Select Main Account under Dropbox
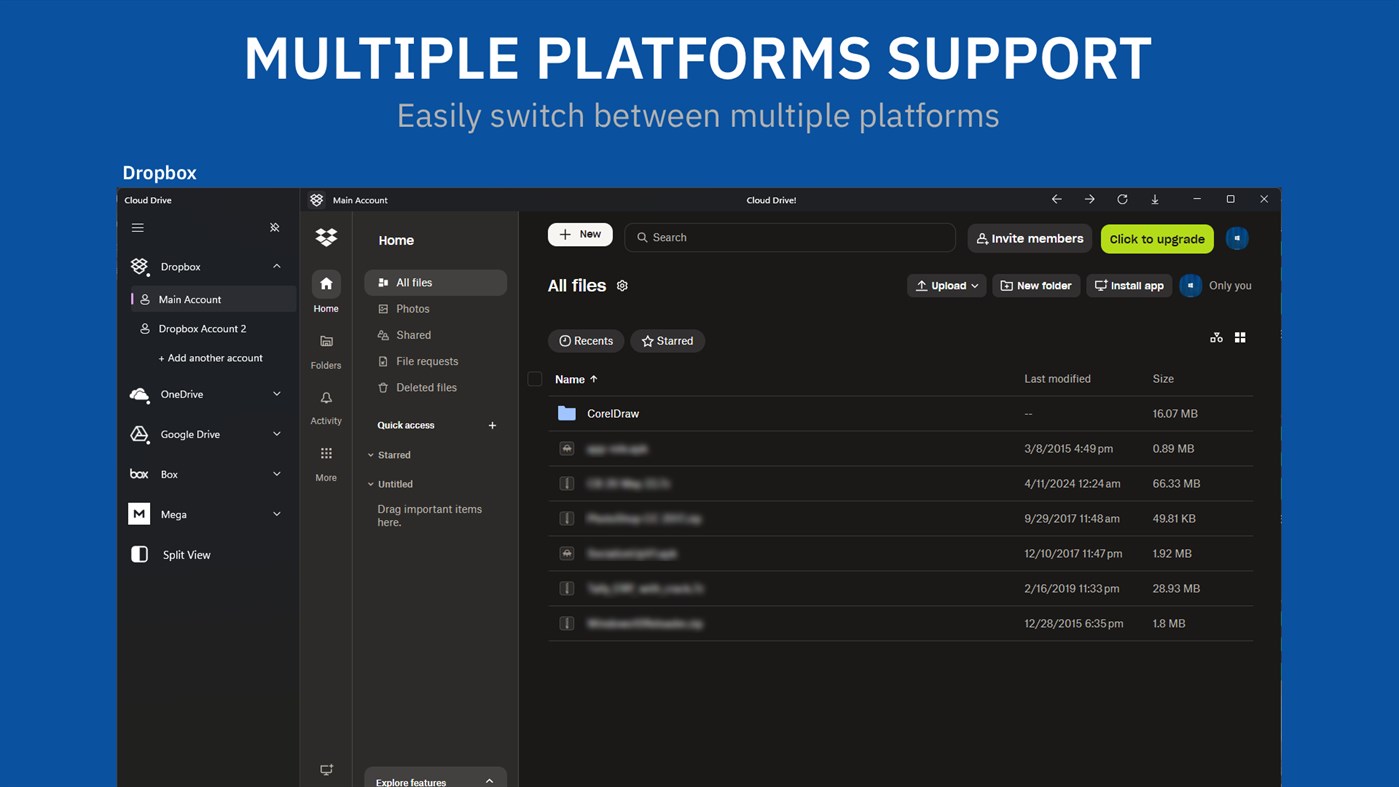 pyautogui.click(x=213, y=299)
